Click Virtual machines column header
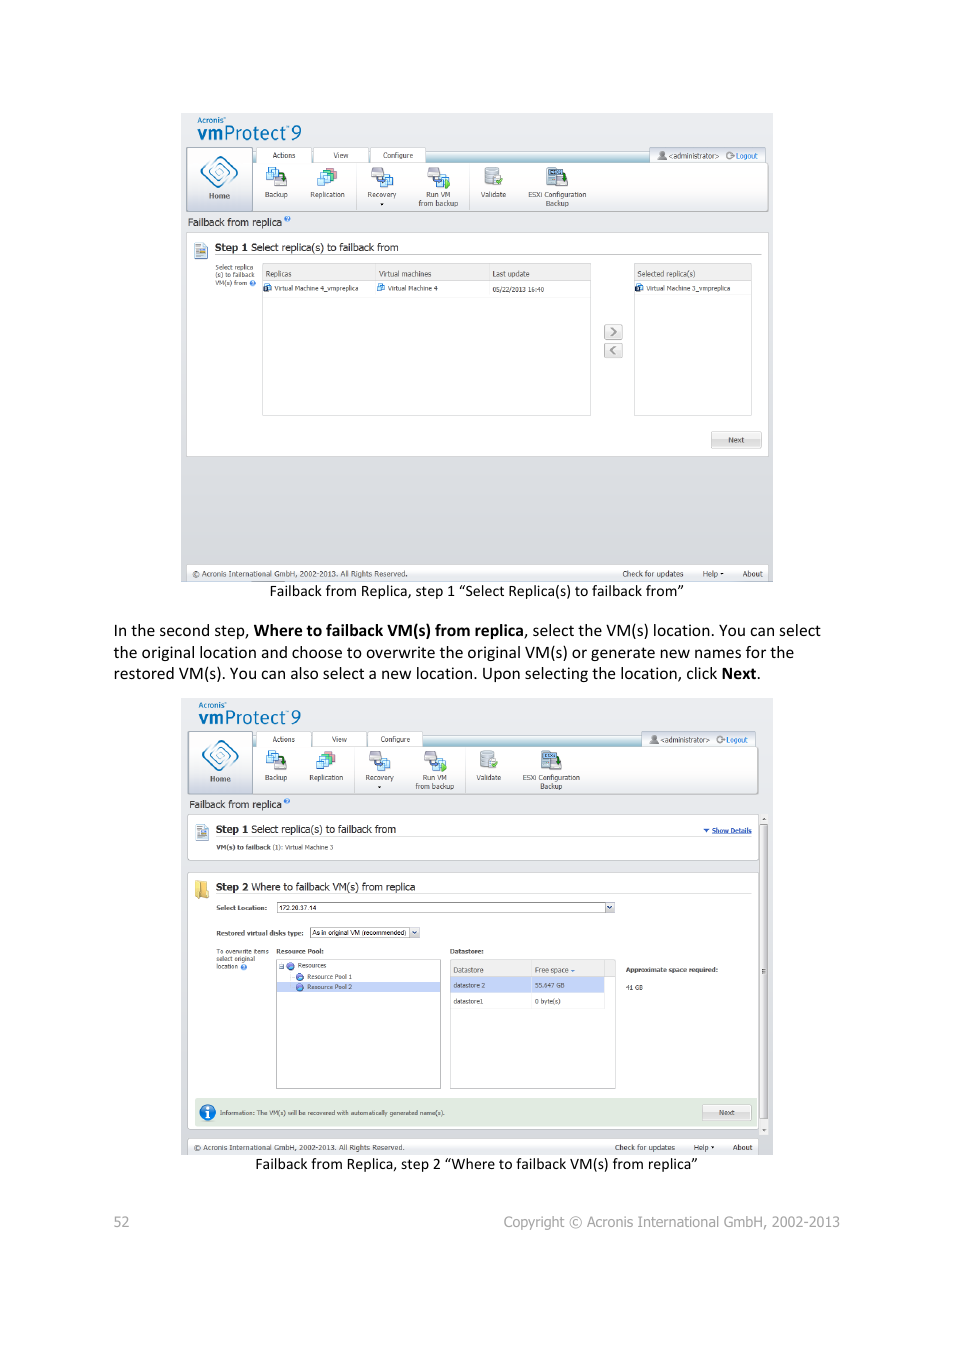Image resolution: width=954 pixels, height=1349 pixels. (432, 273)
